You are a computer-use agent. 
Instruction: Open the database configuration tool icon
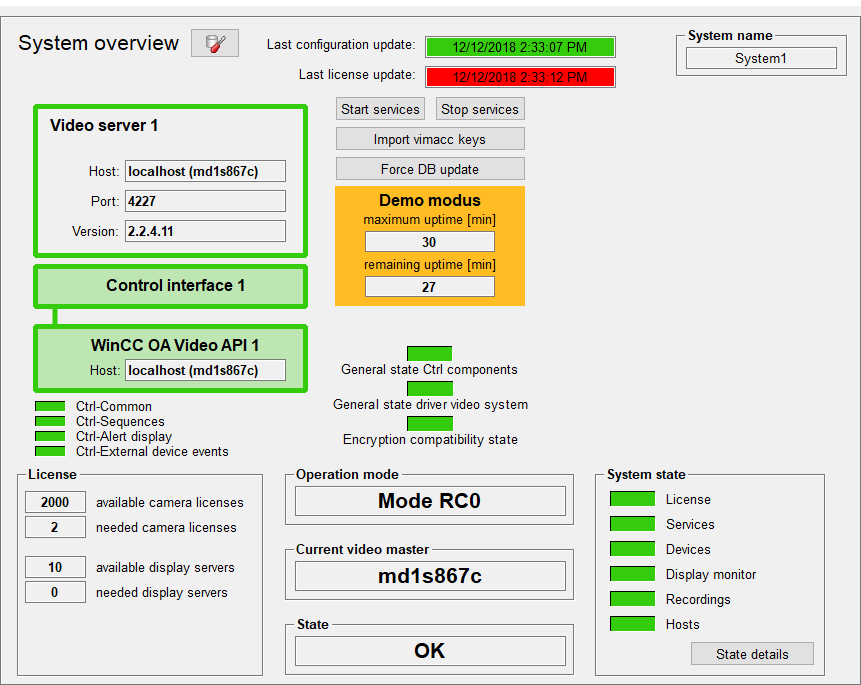pos(214,43)
